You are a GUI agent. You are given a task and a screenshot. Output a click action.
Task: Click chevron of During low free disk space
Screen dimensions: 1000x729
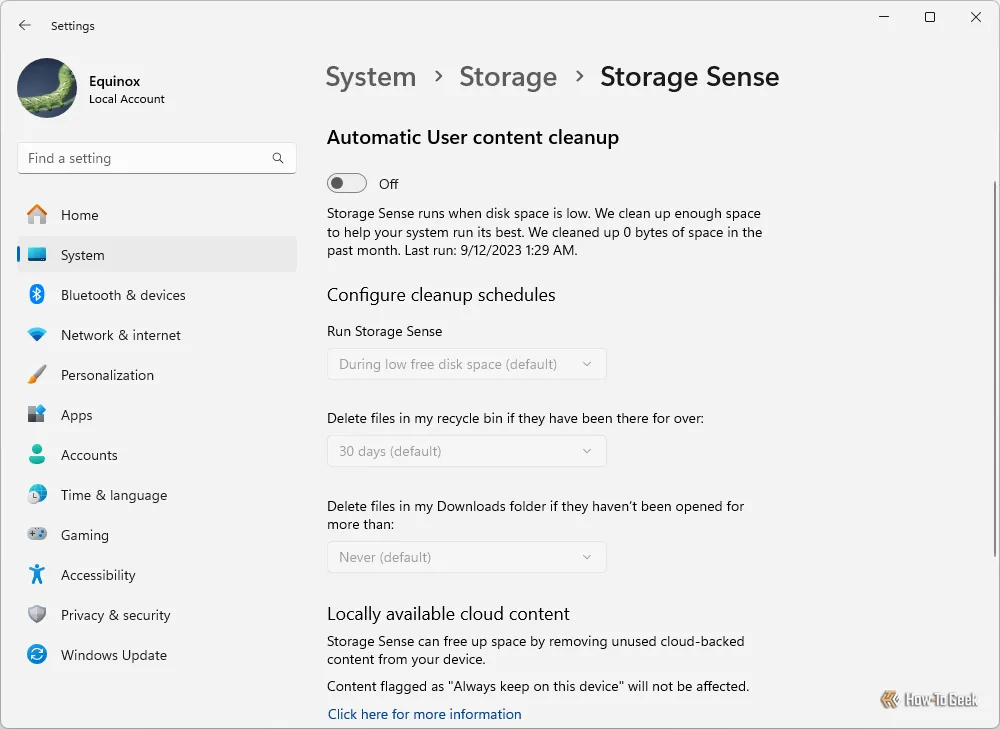[x=587, y=364]
